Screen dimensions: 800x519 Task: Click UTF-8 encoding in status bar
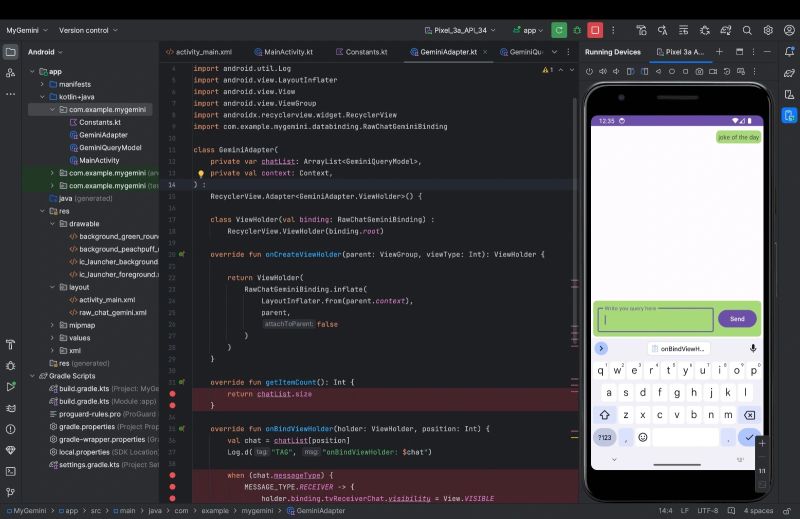click(x=707, y=510)
